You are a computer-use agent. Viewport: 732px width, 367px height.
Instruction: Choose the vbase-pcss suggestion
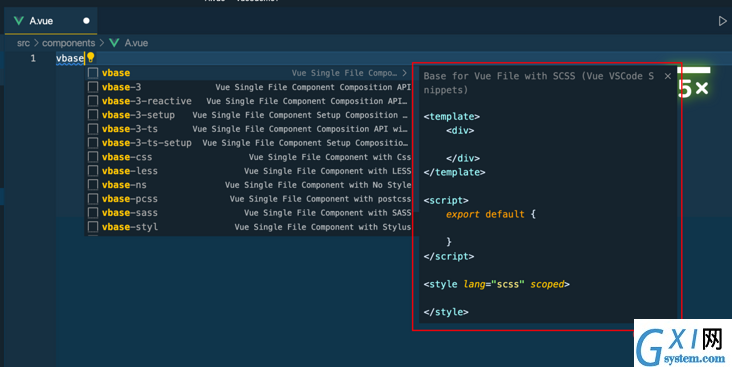point(249,199)
